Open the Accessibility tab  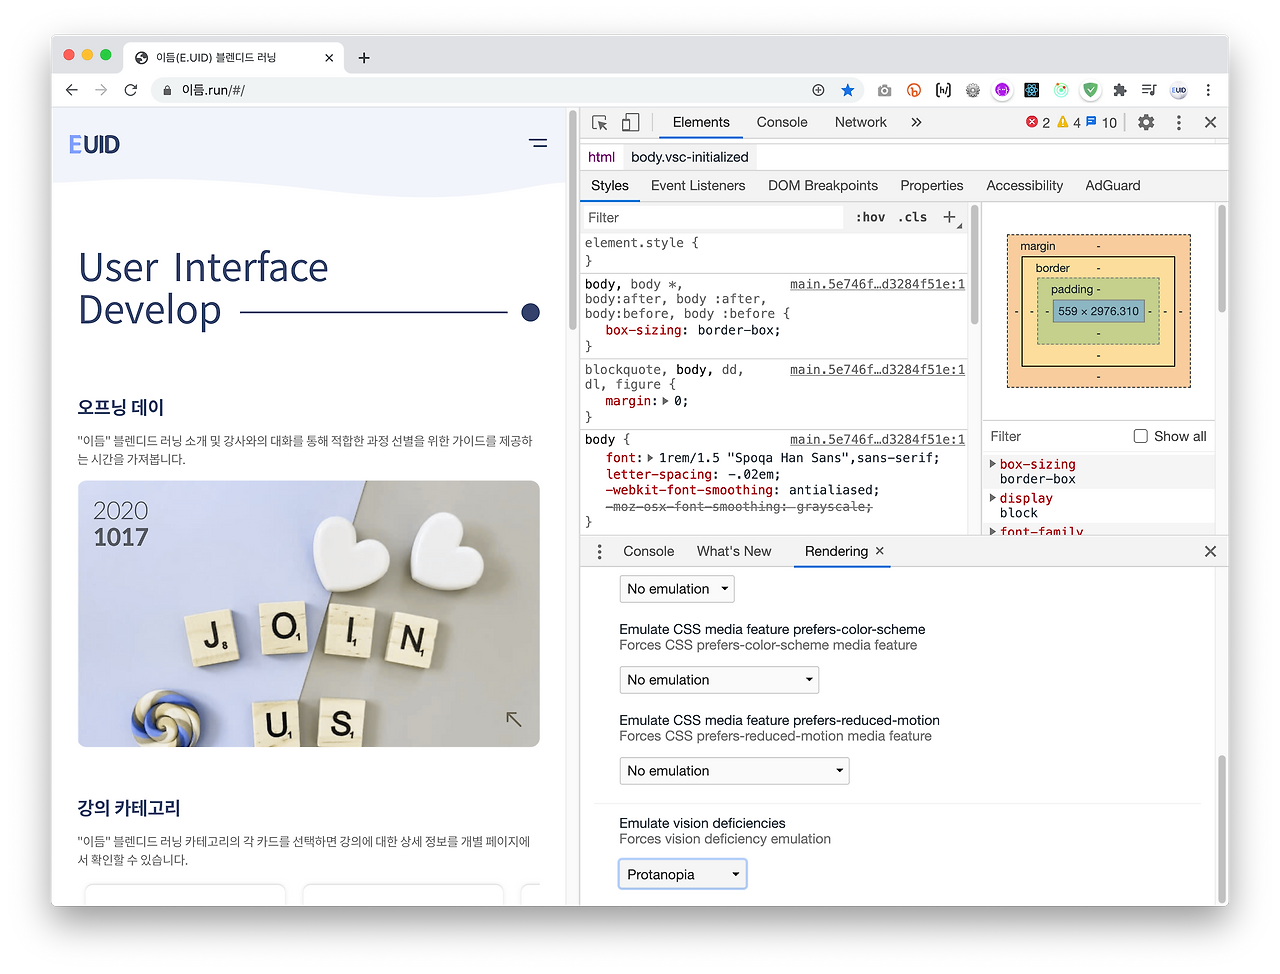point(1025,186)
